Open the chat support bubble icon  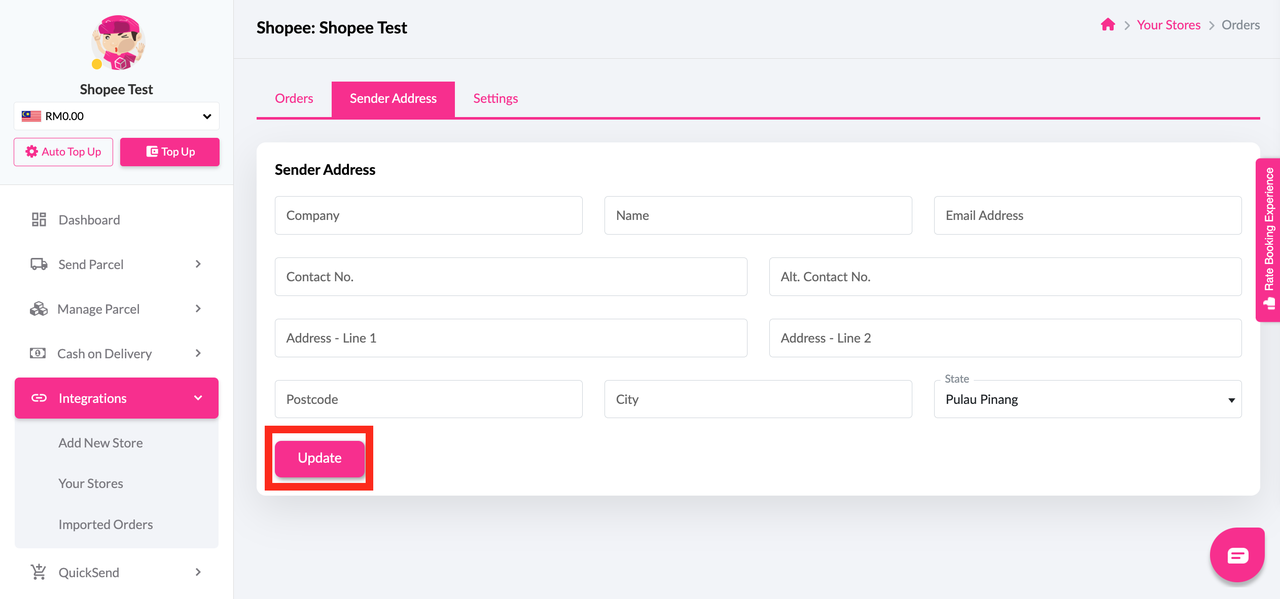[x=1238, y=554]
